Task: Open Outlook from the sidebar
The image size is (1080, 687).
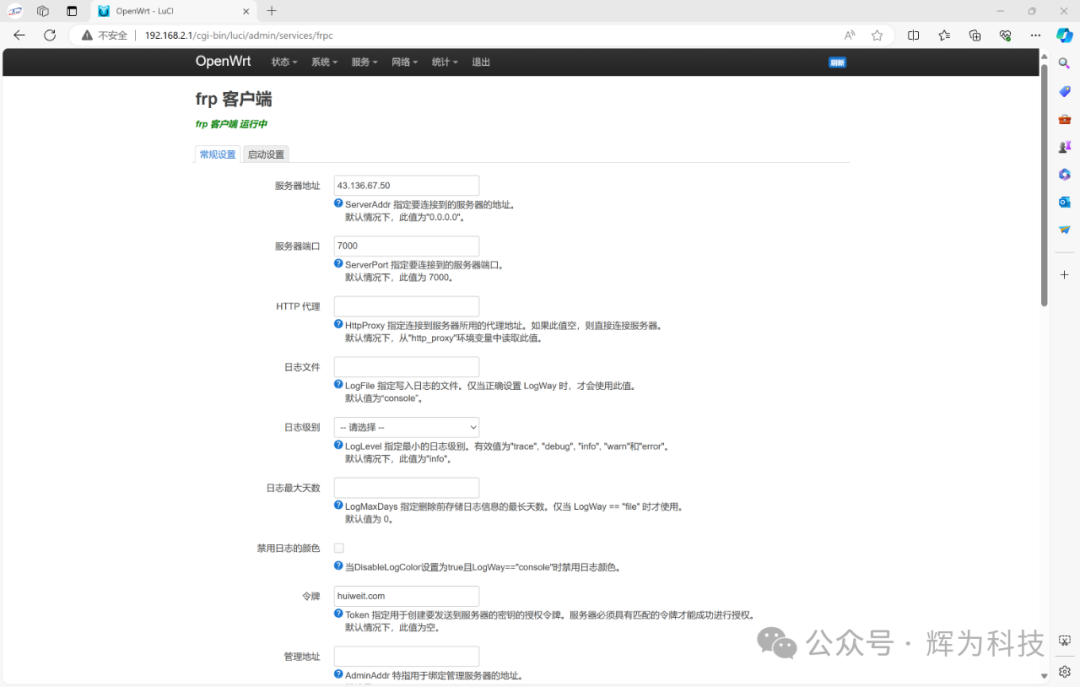Action: click(1064, 205)
